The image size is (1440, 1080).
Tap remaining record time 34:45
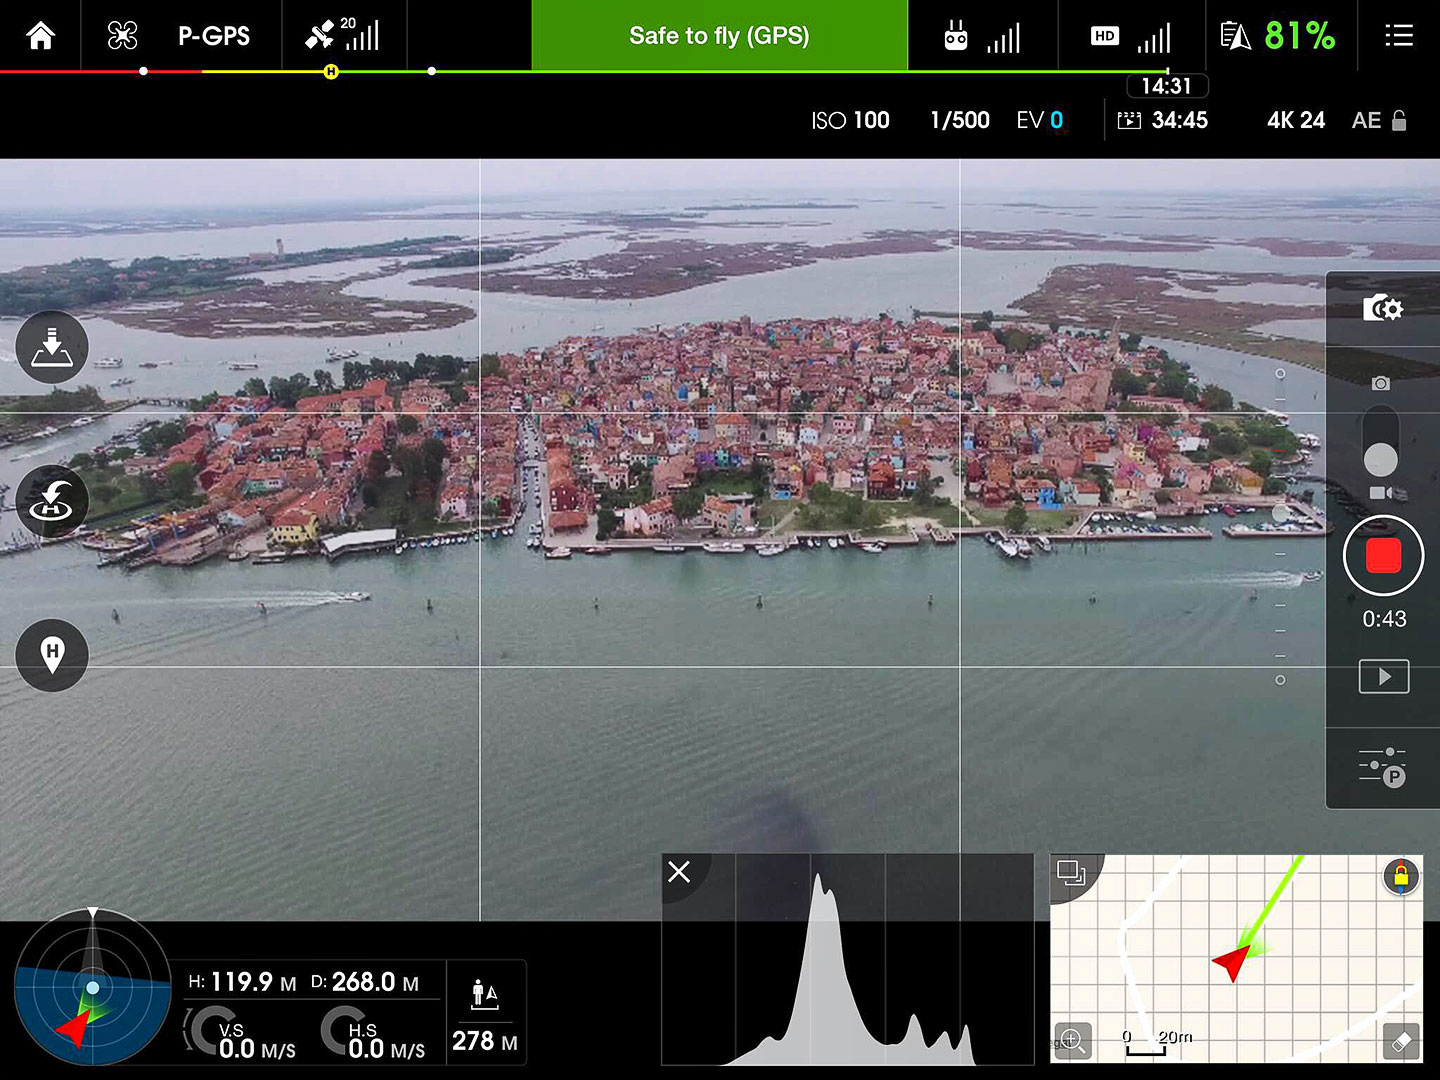point(1163,120)
